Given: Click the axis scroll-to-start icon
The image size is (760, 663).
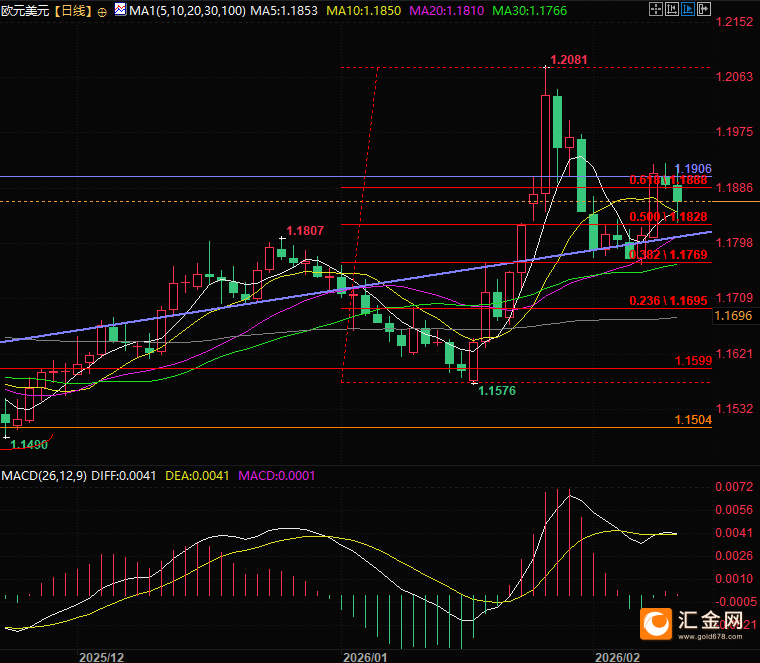Looking at the screenshot, I should pyautogui.click(x=672, y=9).
